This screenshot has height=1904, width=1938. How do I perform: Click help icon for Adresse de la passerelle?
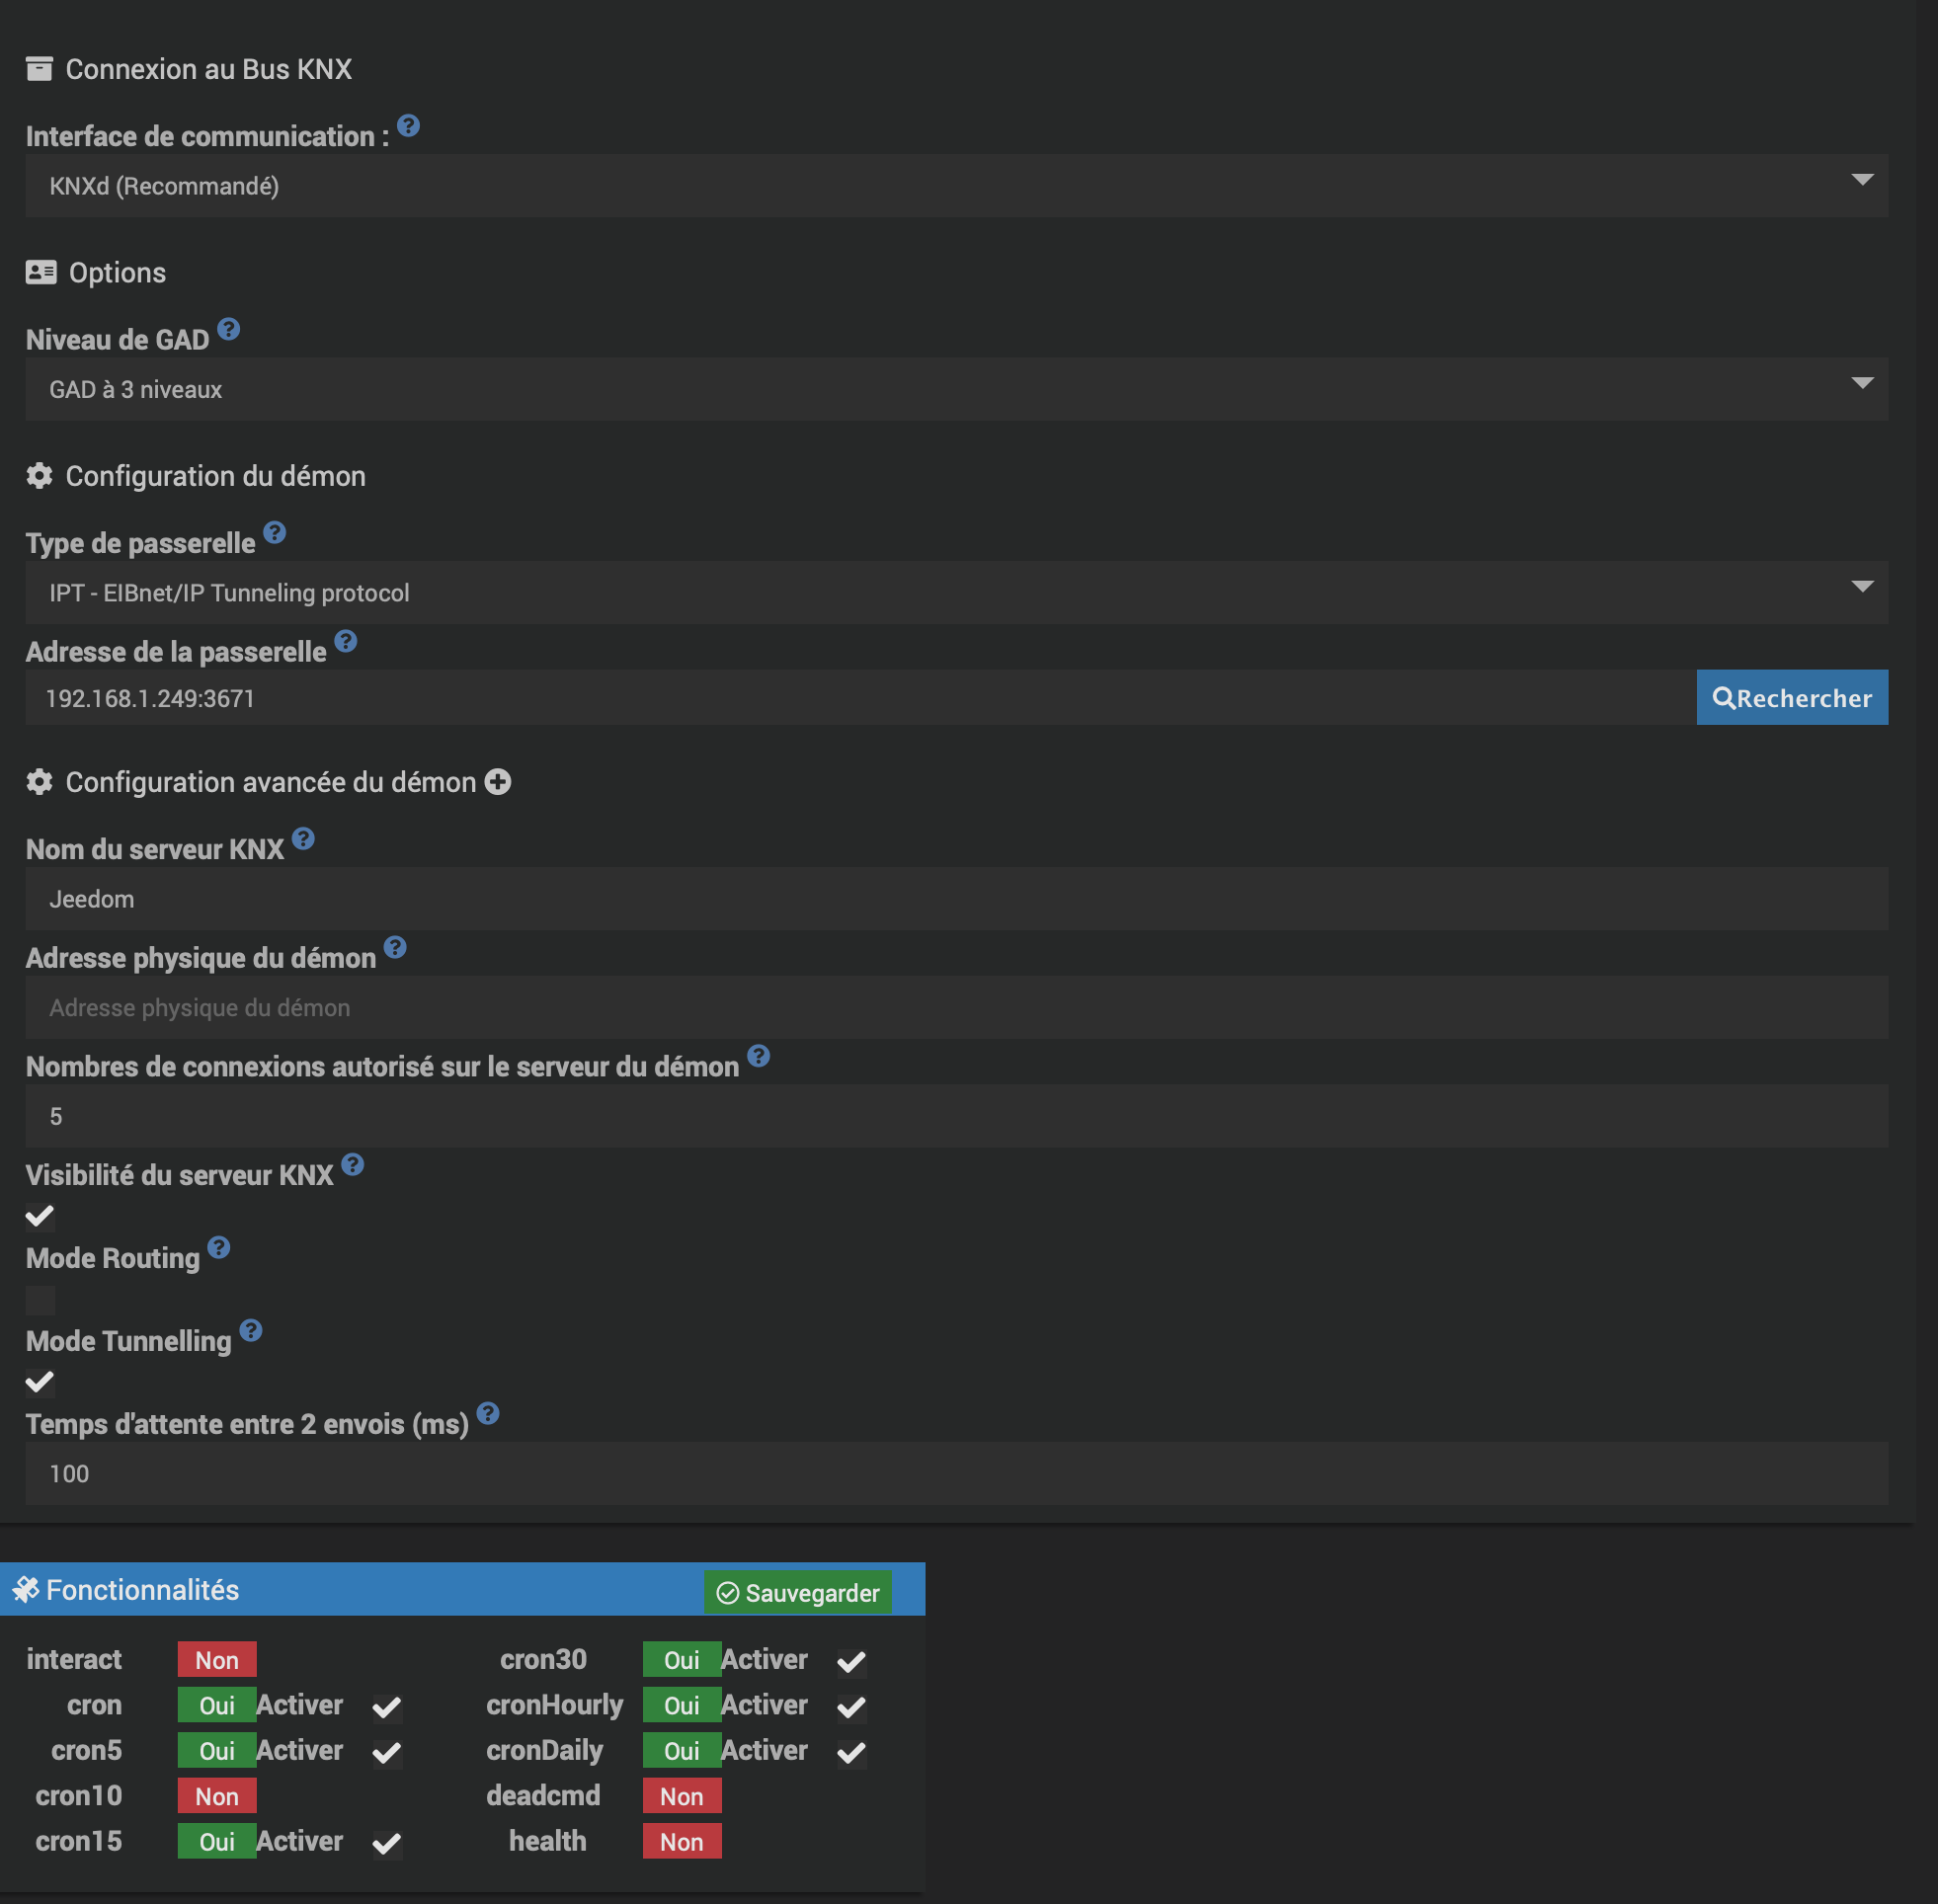[x=346, y=641]
